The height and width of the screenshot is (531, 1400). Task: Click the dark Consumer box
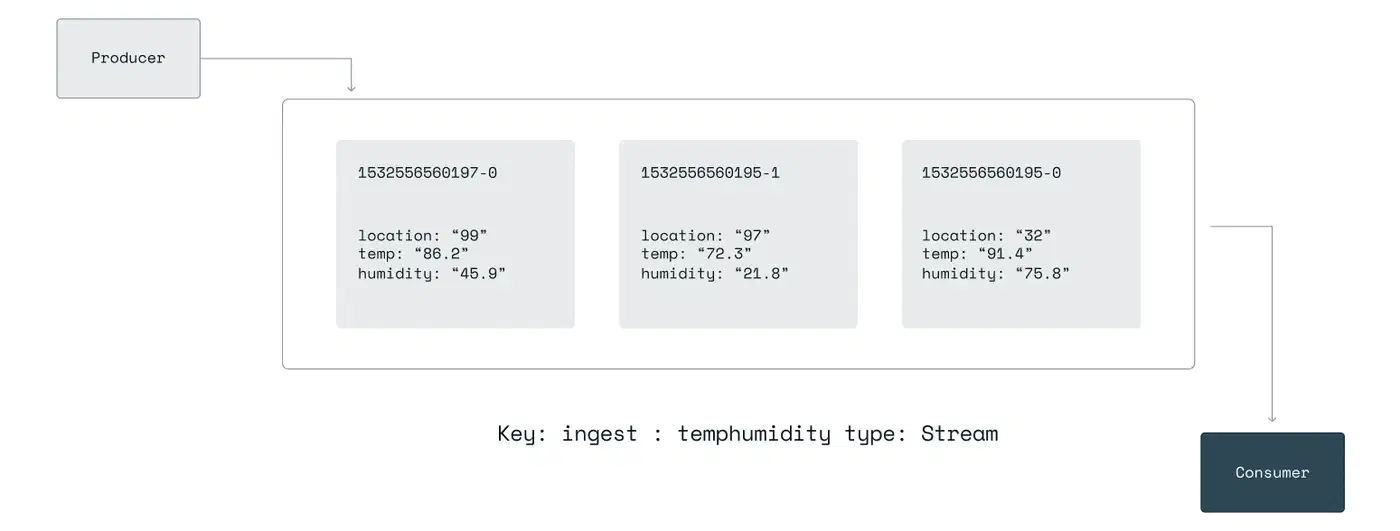(x=1272, y=472)
